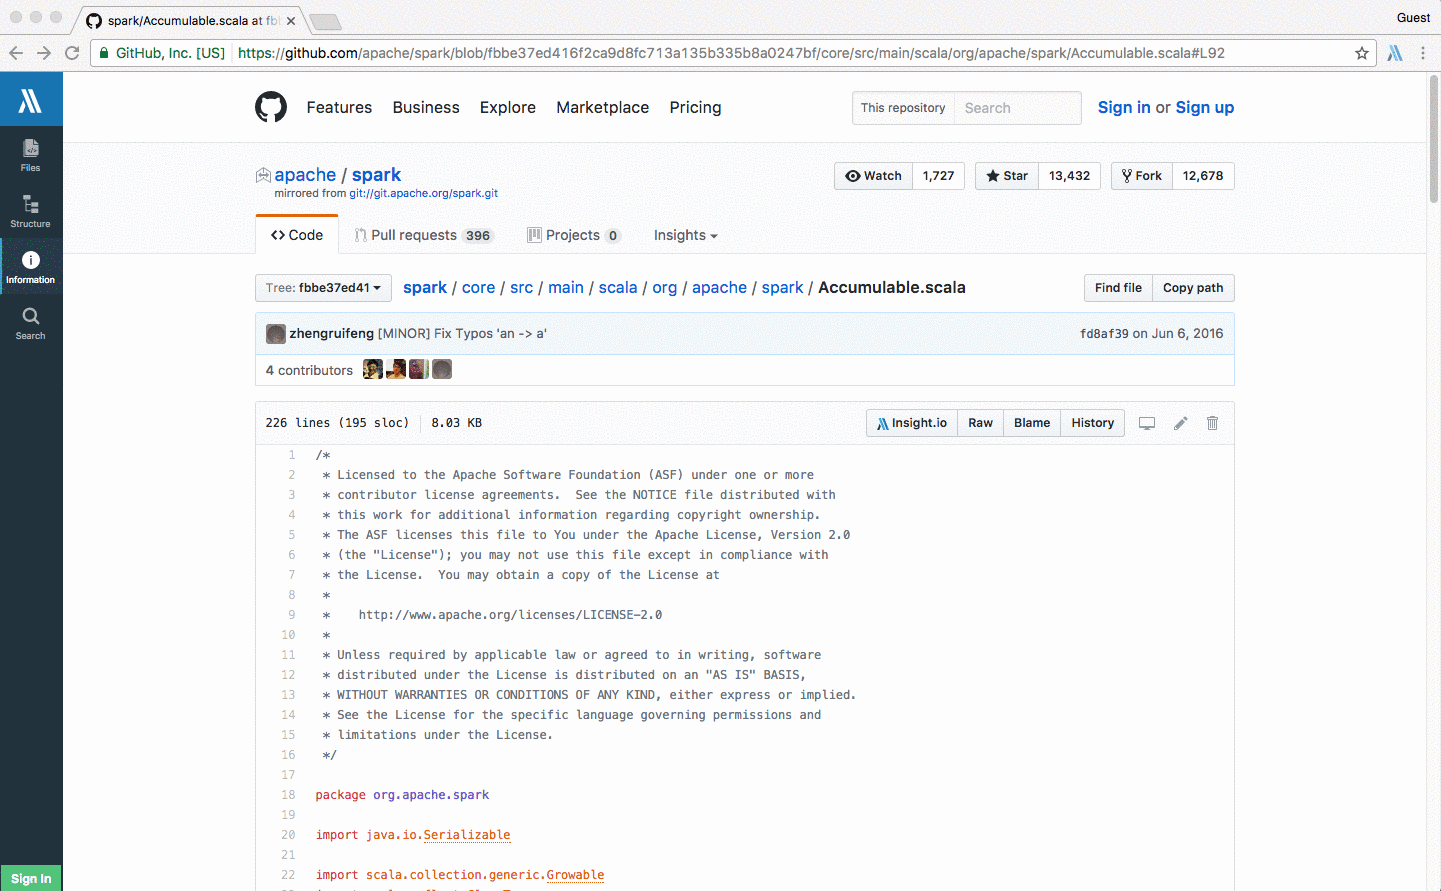This screenshot has width=1441, height=891.
Task: Click the Insight.io browser extension icon
Action: [1395, 53]
